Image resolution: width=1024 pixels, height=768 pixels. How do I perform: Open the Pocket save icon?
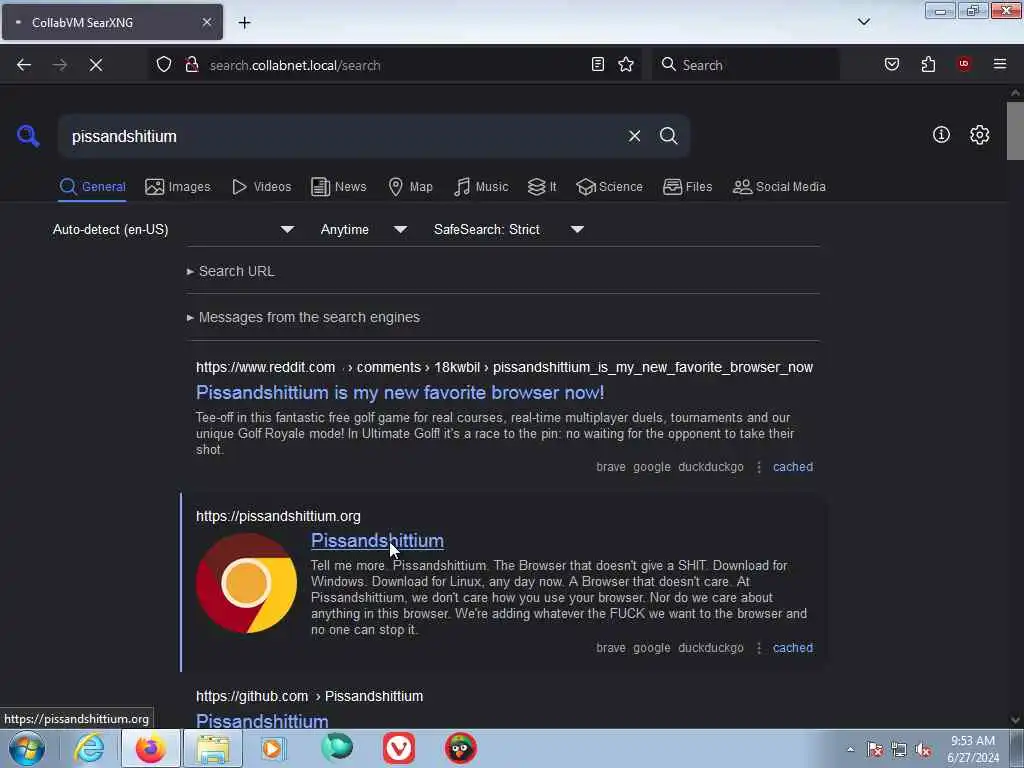point(892,64)
